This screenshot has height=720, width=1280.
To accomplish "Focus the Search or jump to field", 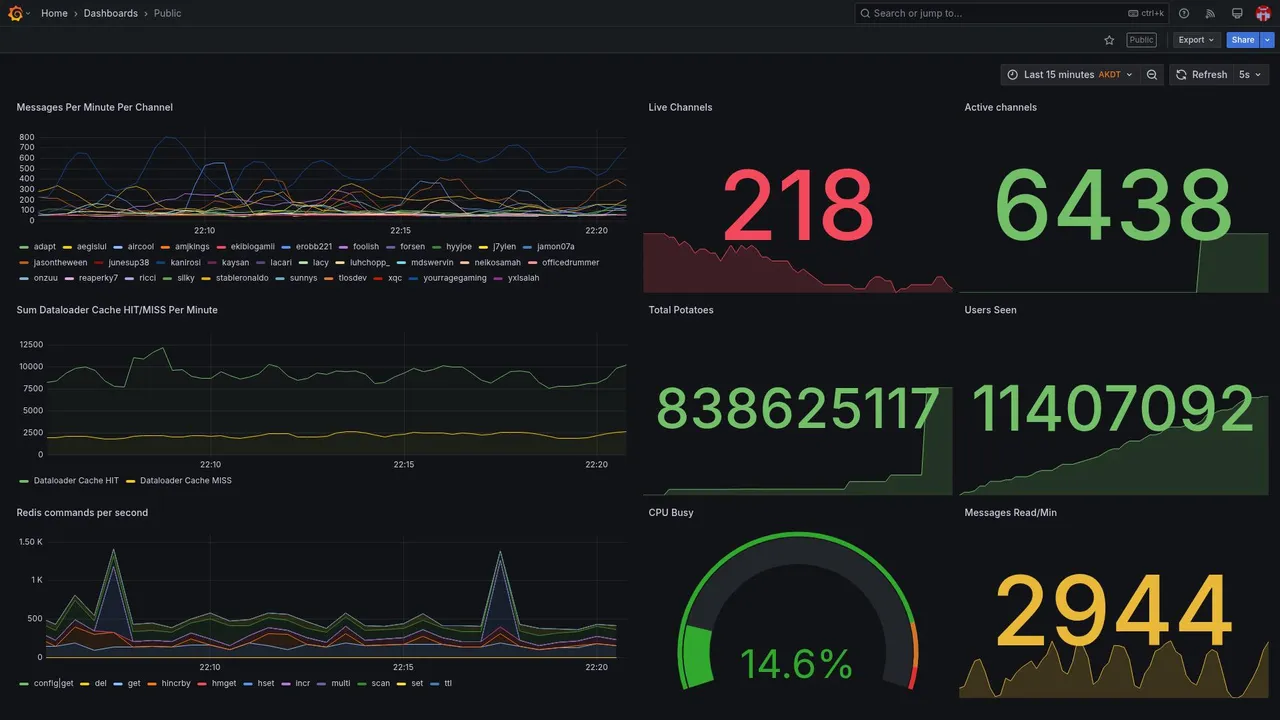I will pyautogui.click(x=1011, y=13).
